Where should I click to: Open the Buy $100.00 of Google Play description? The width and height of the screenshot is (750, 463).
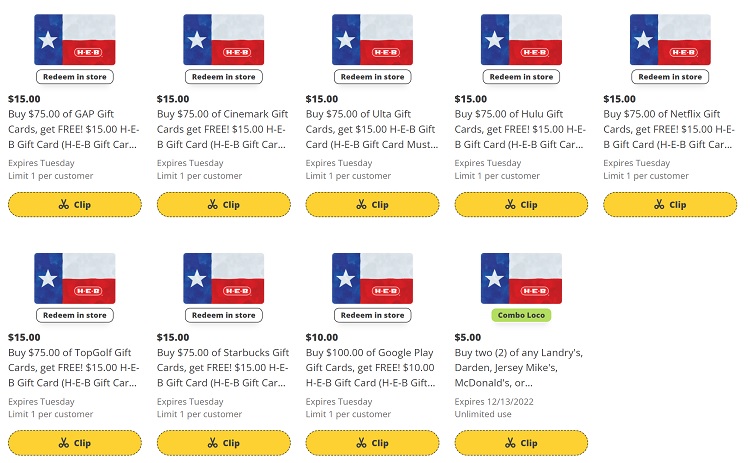371,368
